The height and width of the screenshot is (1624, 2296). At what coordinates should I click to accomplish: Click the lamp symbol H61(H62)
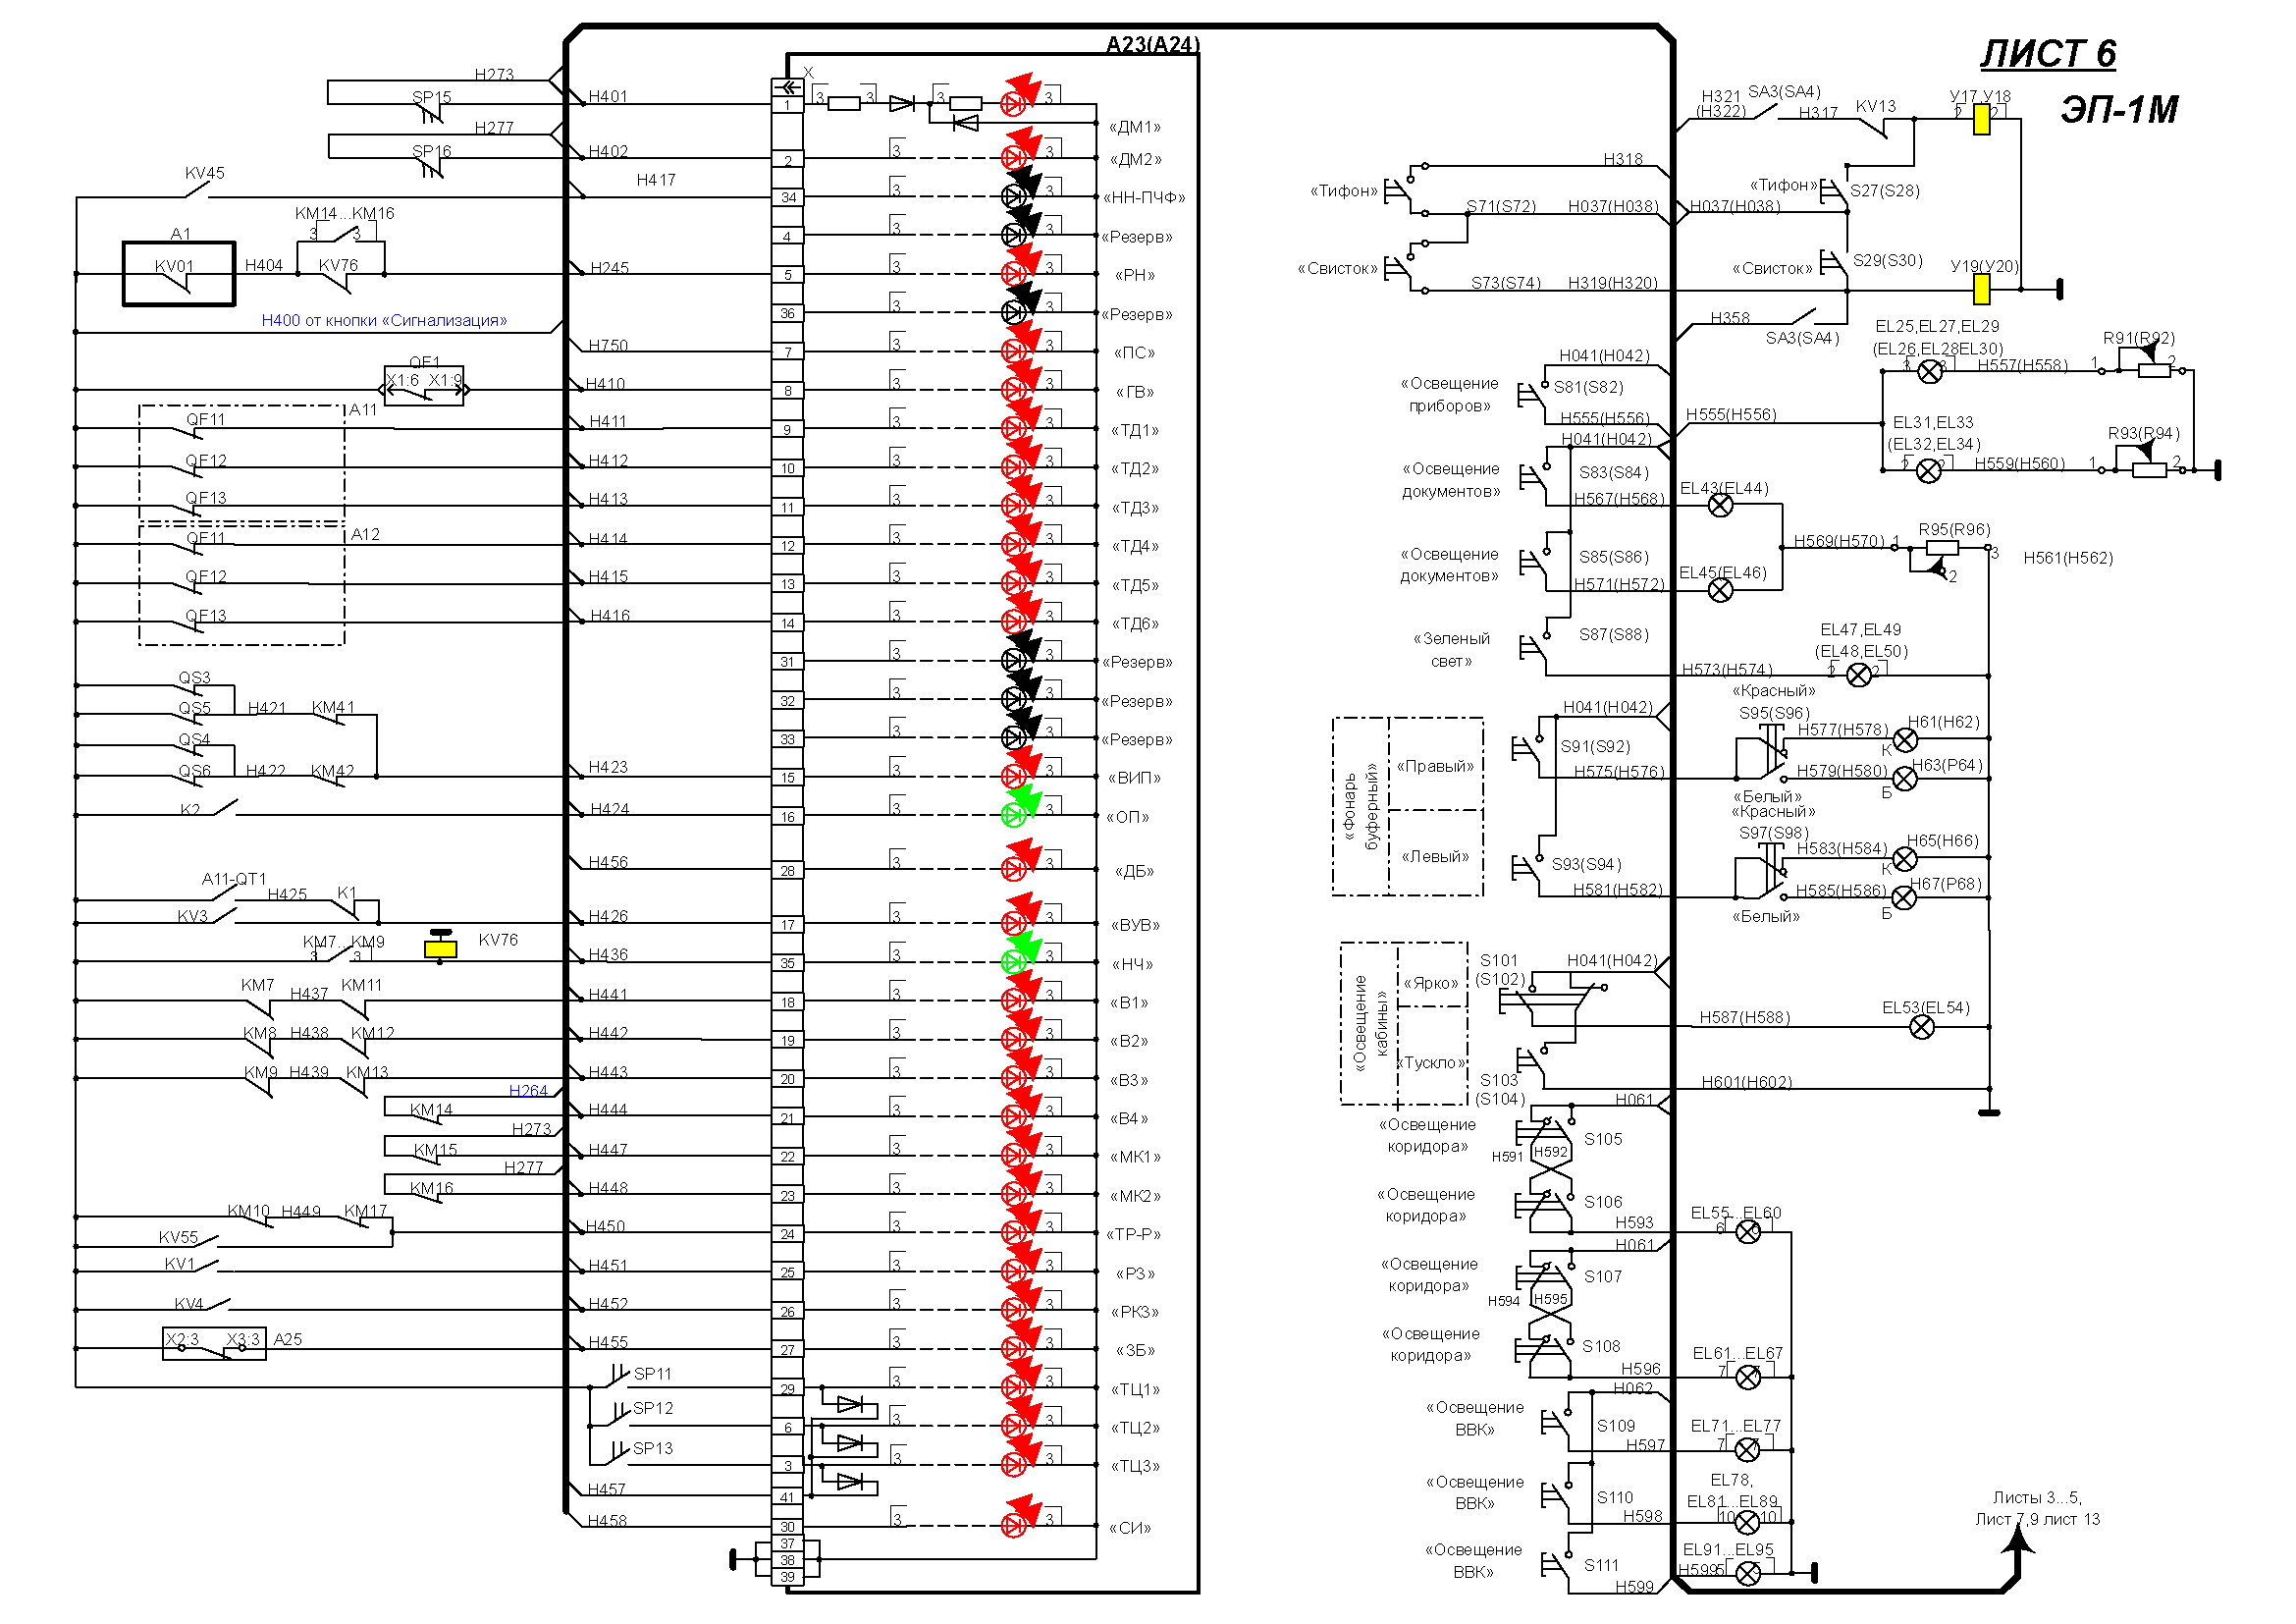click(x=1905, y=740)
